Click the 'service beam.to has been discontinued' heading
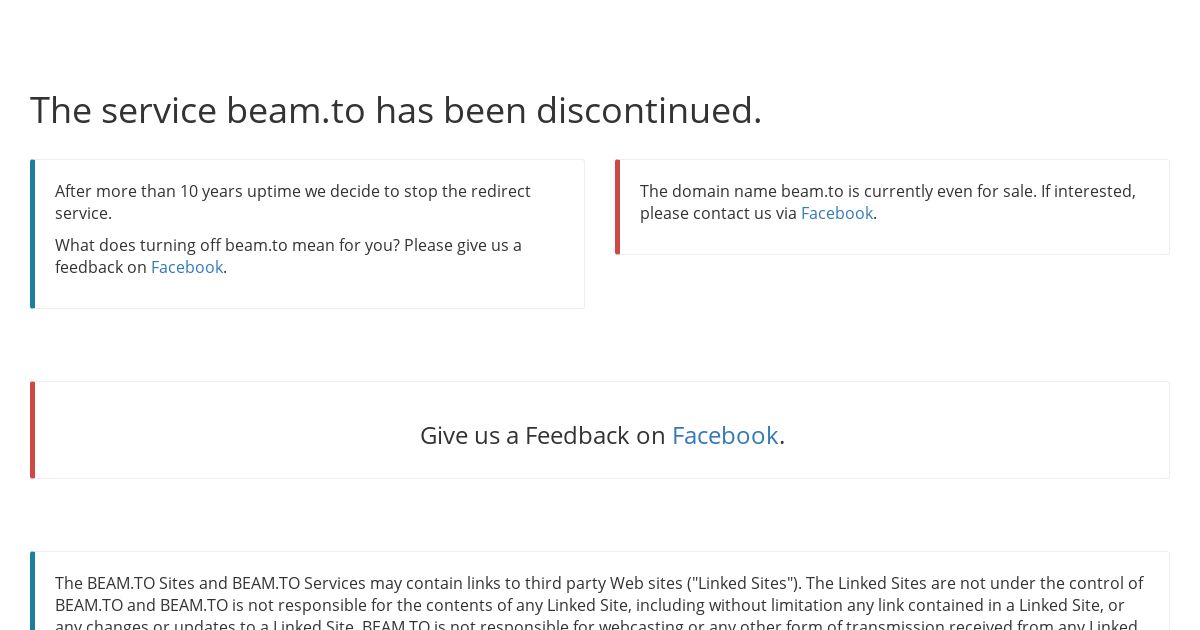Screen dimensions: 1200x630 coord(396,110)
